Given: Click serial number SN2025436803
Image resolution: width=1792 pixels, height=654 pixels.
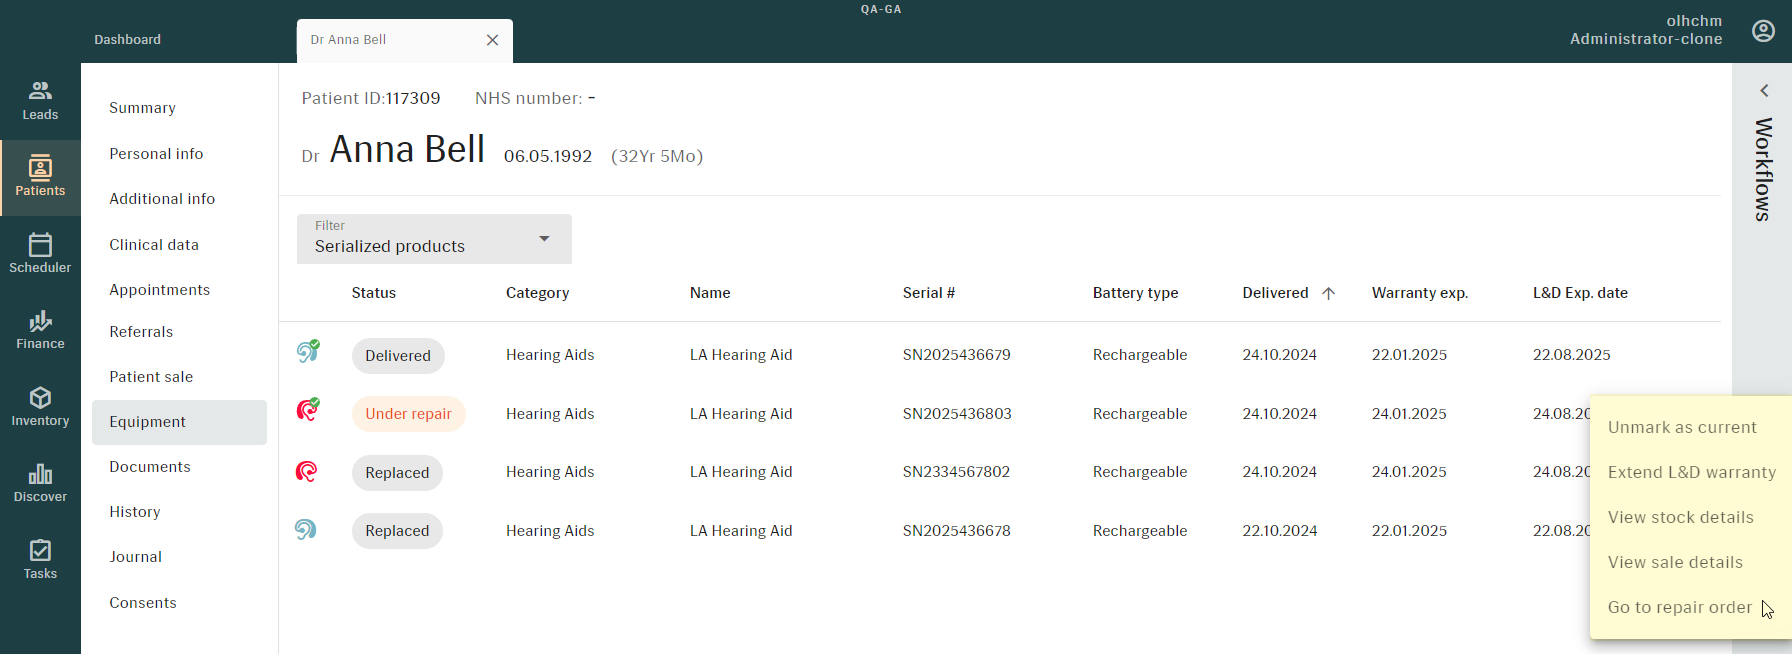Looking at the screenshot, I should pyautogui.click(x=957, y=414).
